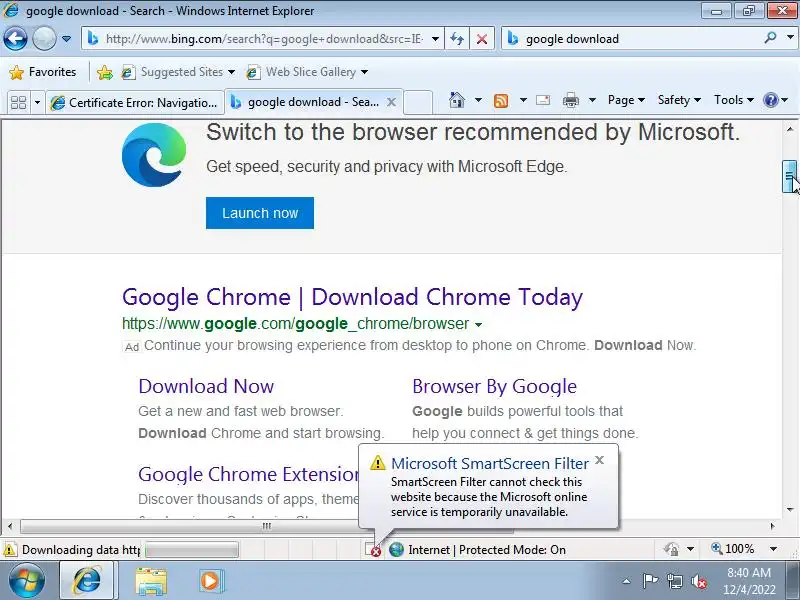800x600 pixels.
Task: Click the 100% zoom level button
Action: pos(733,549)
